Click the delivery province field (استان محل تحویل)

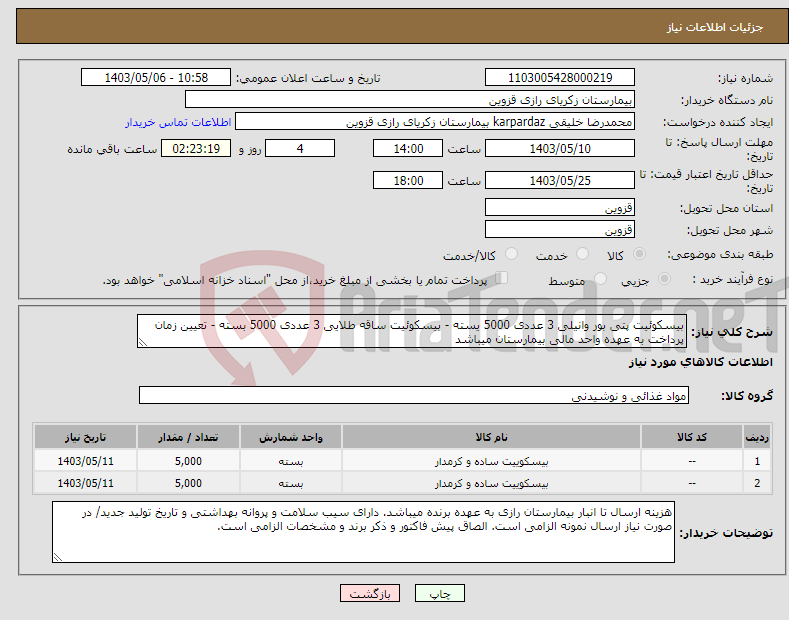(x=560, y=207)
